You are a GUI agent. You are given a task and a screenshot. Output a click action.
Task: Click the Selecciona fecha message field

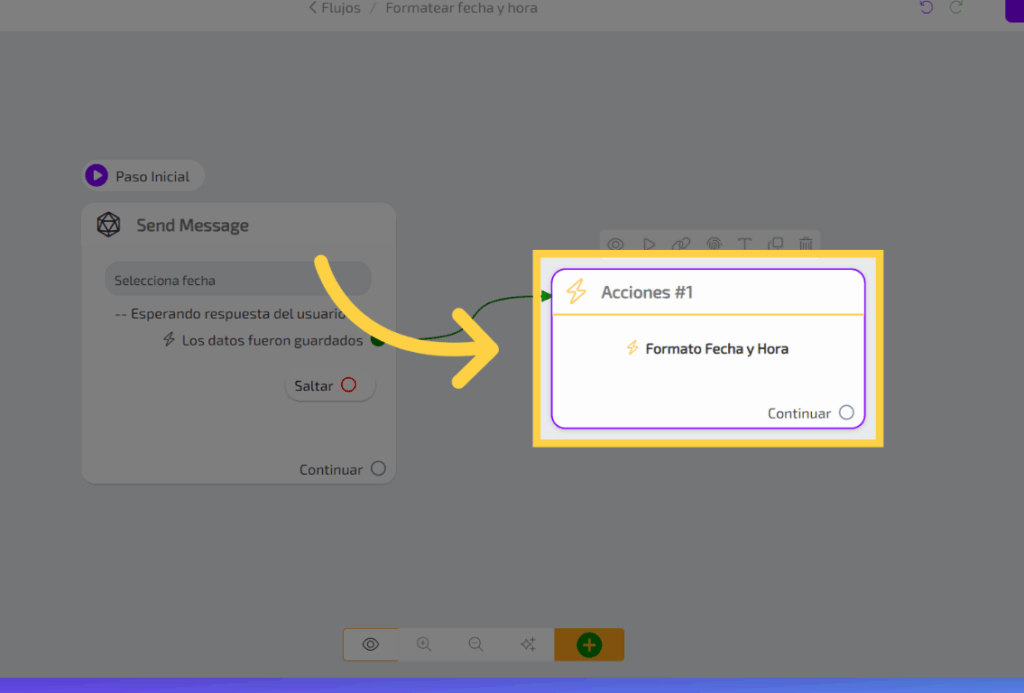(x=238, y=280)
